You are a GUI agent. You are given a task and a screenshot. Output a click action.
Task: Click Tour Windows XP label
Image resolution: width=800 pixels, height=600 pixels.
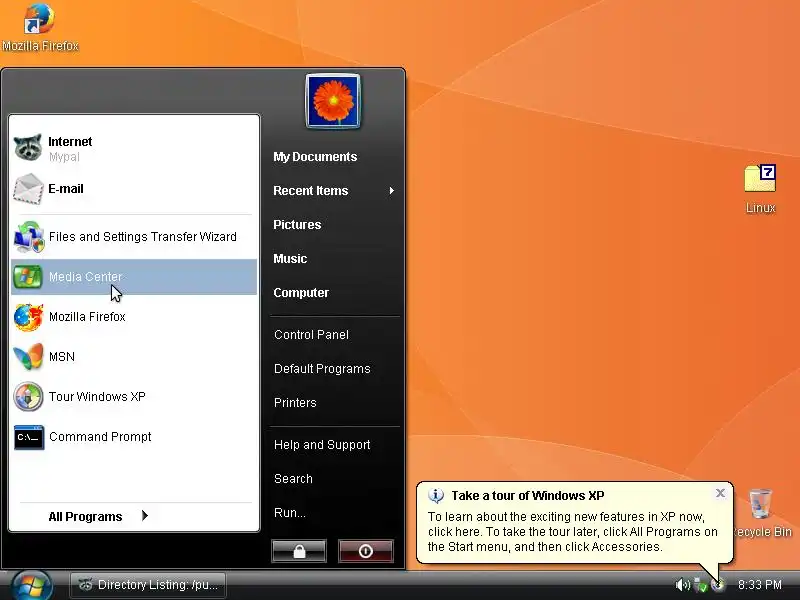(x=97, y=396)
